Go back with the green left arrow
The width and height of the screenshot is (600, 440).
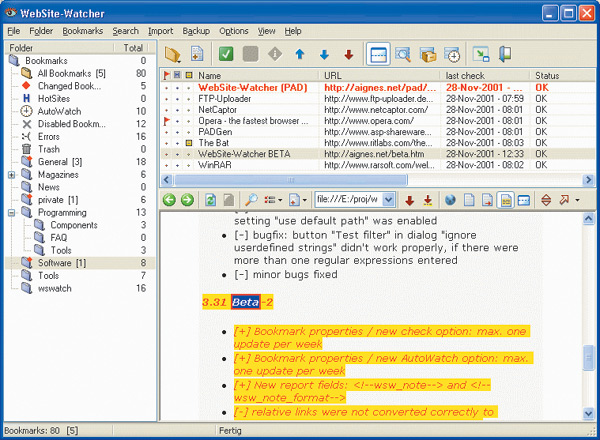click(169, 200)
